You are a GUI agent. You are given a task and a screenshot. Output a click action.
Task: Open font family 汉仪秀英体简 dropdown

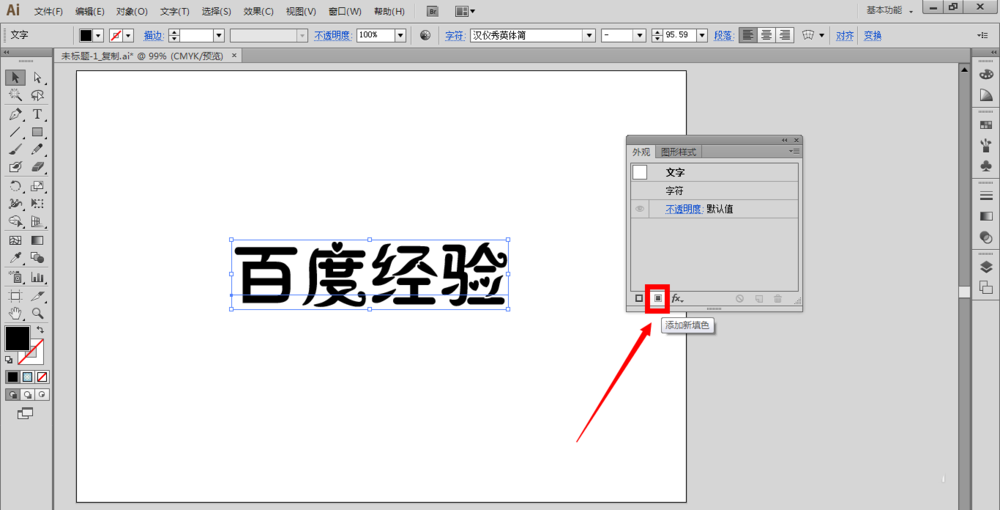click(x=590, y=36)
